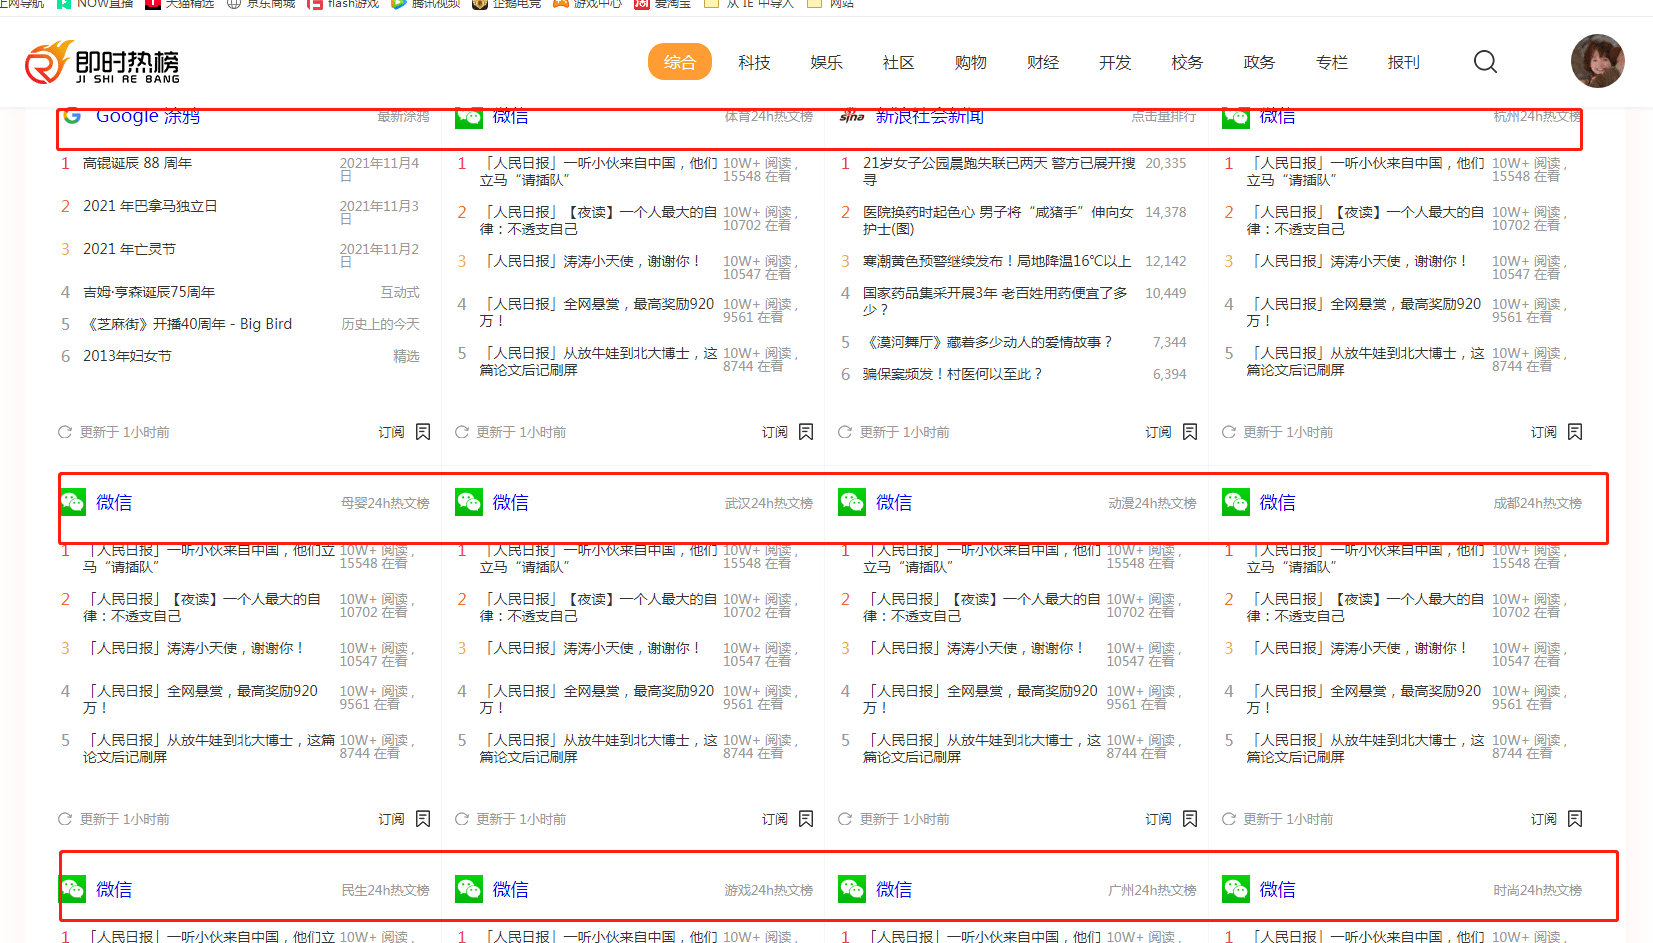Bookmark the 新浪社会新闻 card

pos(1190,432)
